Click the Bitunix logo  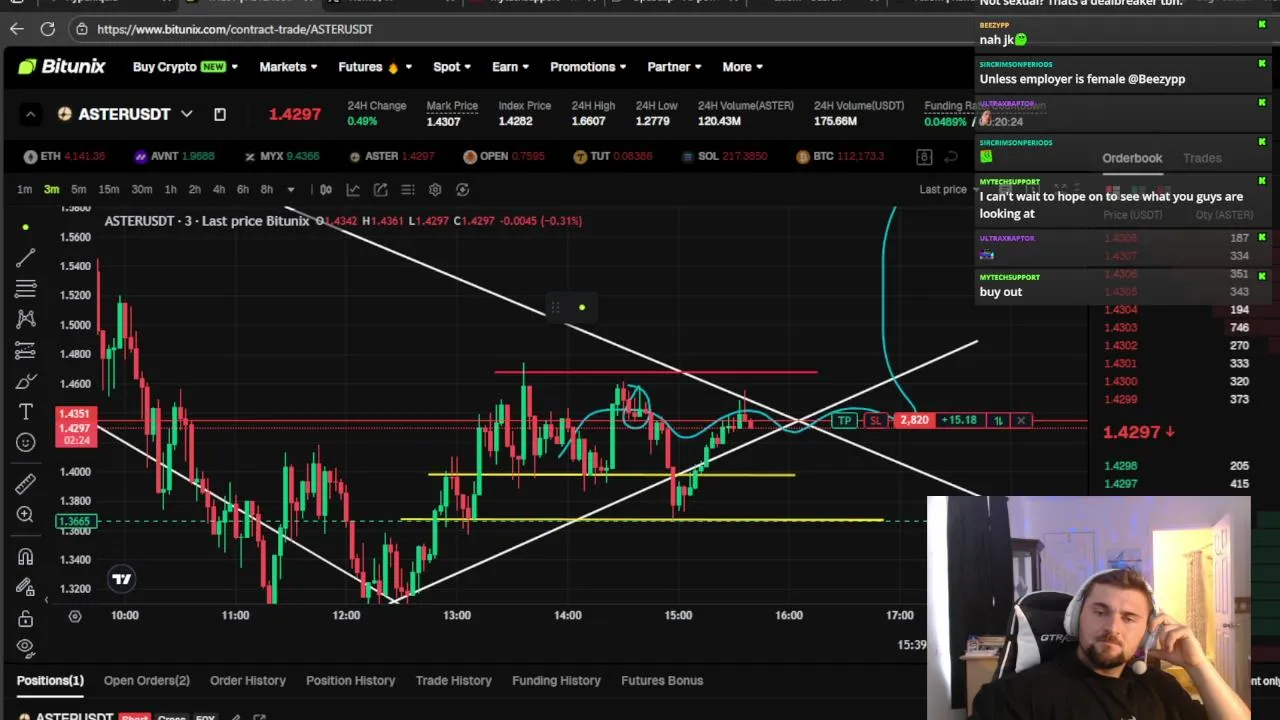(61, 67)
